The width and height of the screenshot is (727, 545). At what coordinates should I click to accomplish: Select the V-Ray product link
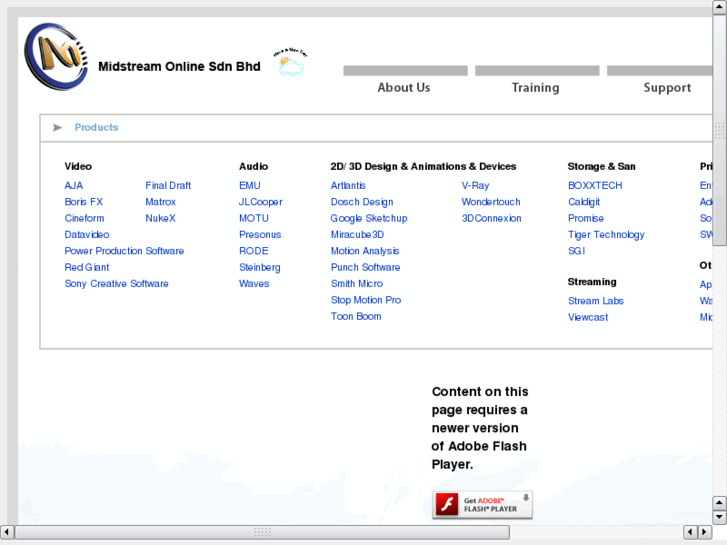pyautogui.click(x=475, y=186)
